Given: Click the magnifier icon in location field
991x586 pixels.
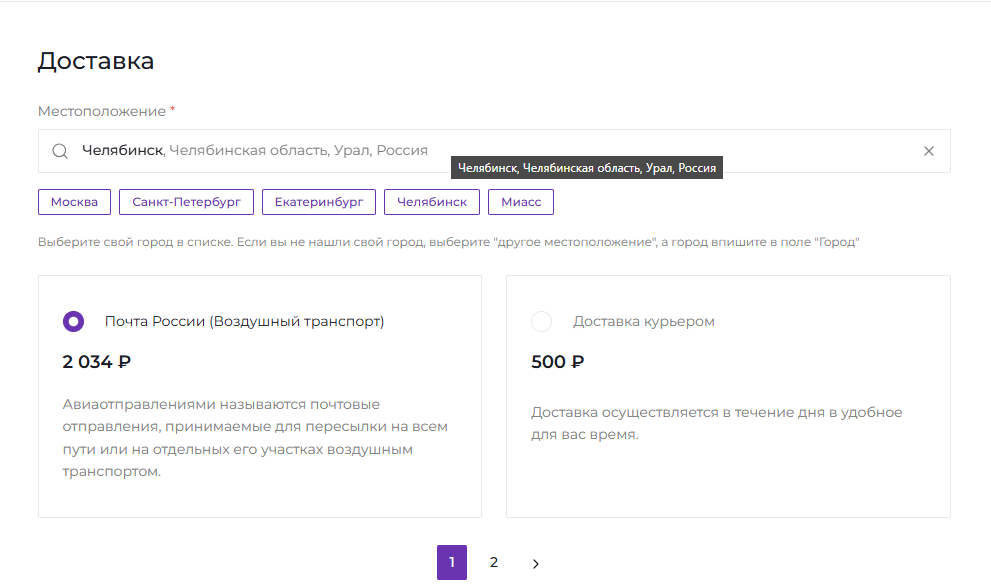Looking at the screenshot, I should click(60, 151).
